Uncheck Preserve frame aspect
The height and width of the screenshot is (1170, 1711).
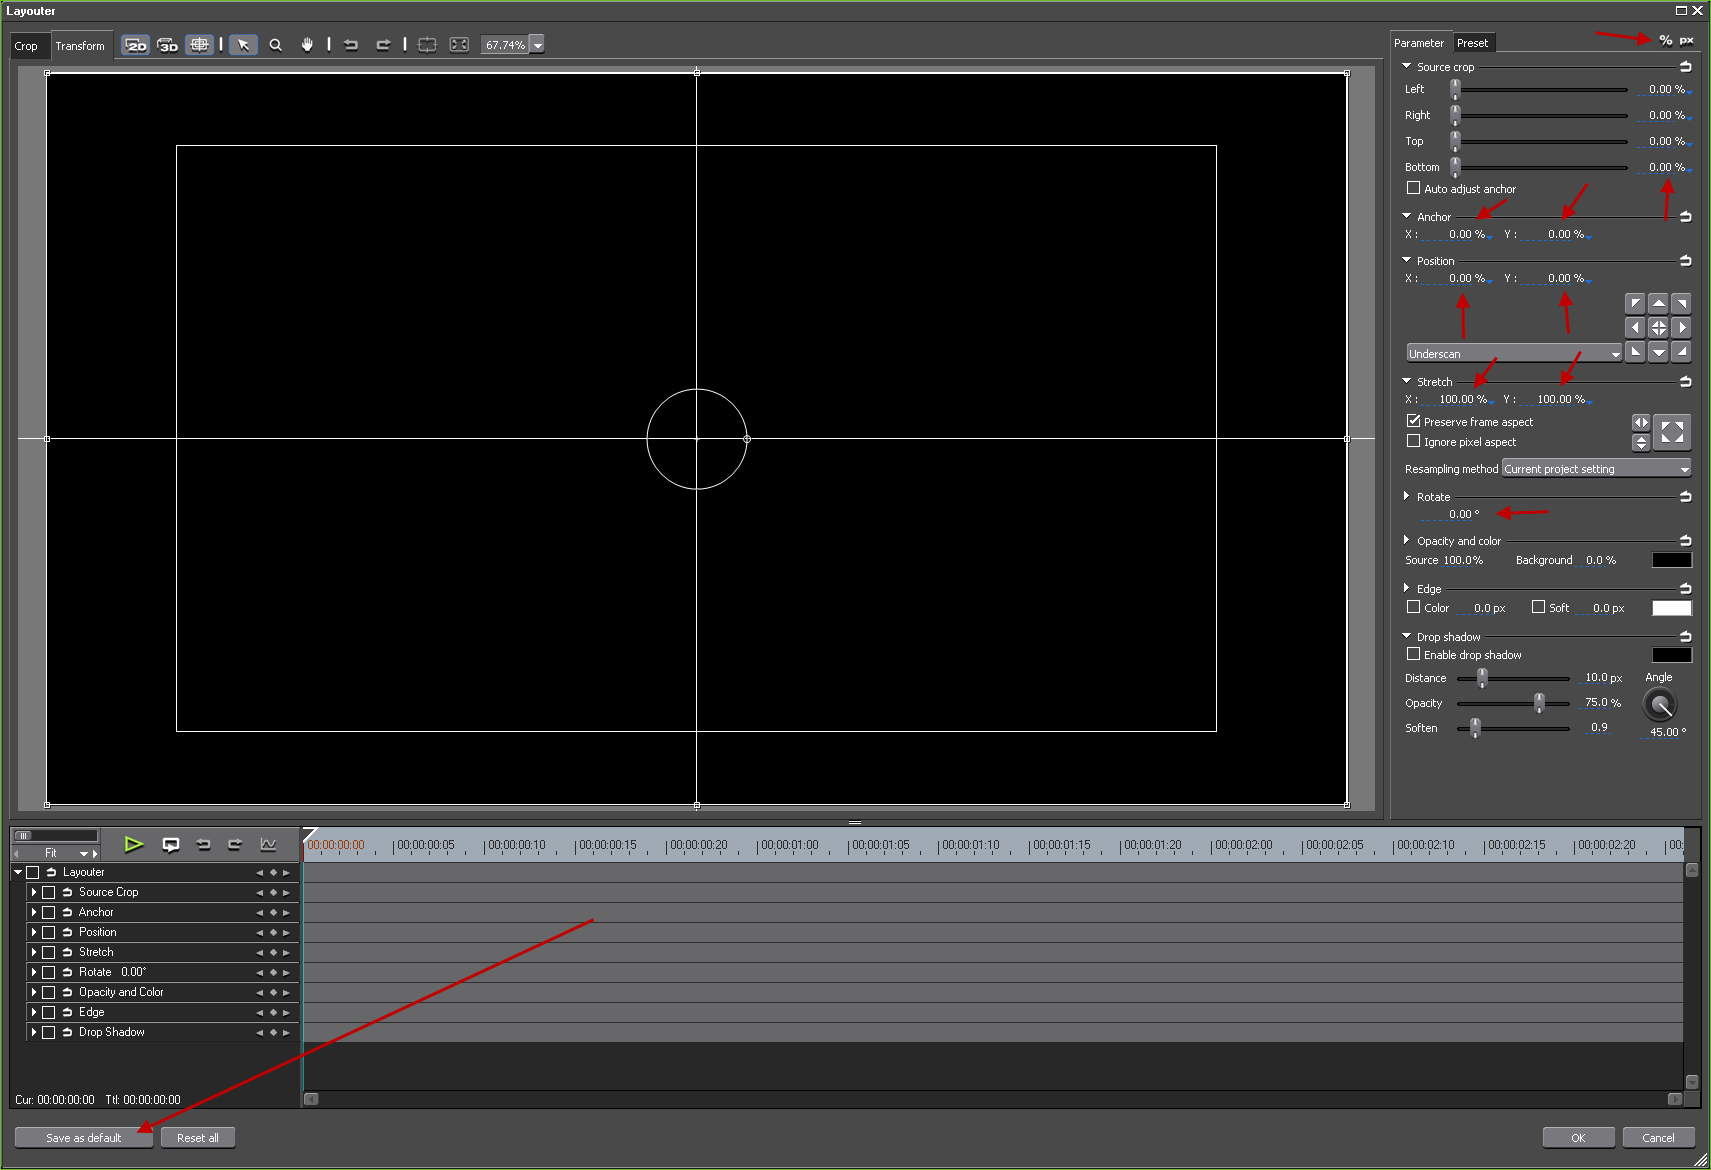1413,422
